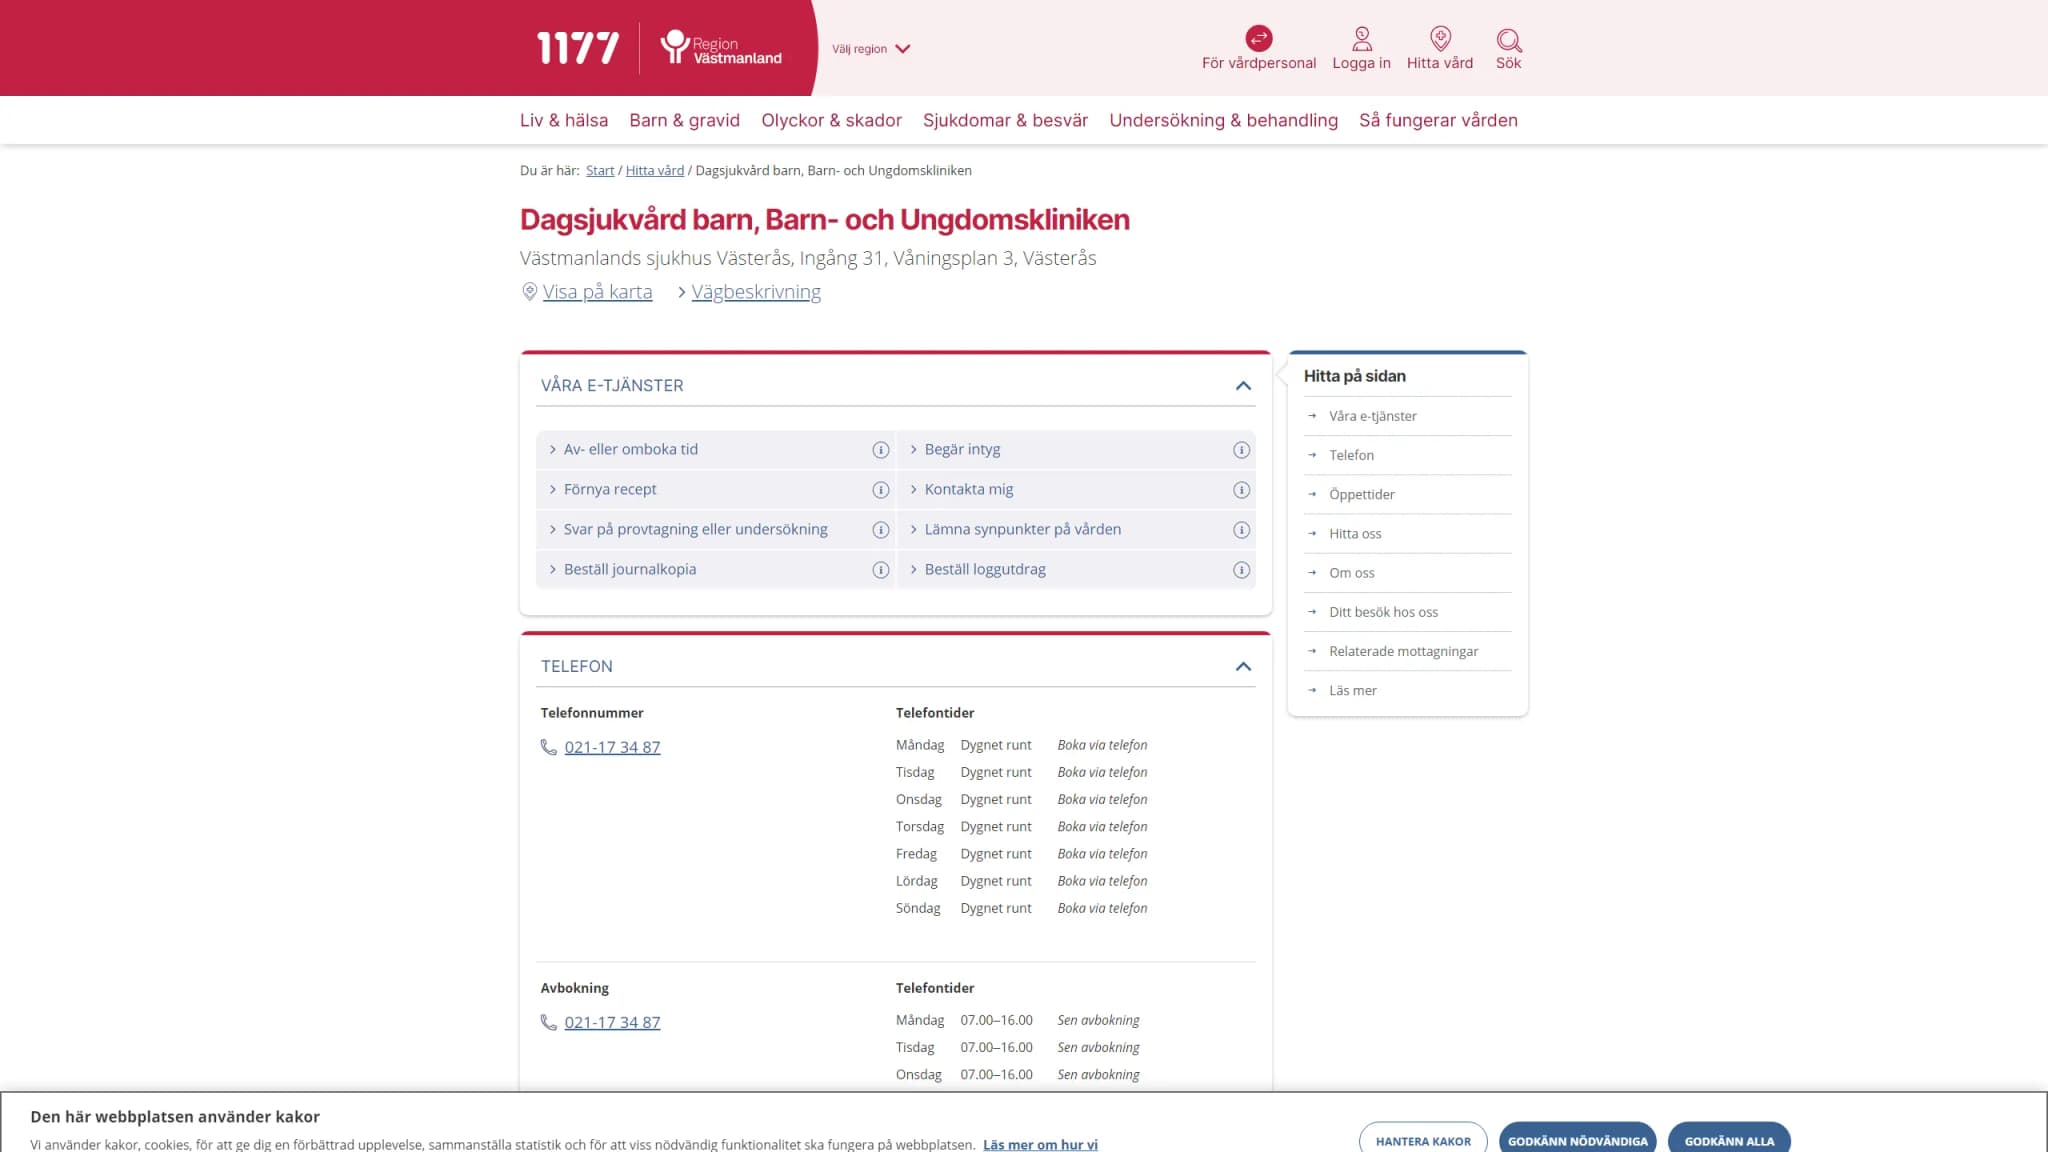Open Hitta vård location icon

click(x=1439, y=39)
